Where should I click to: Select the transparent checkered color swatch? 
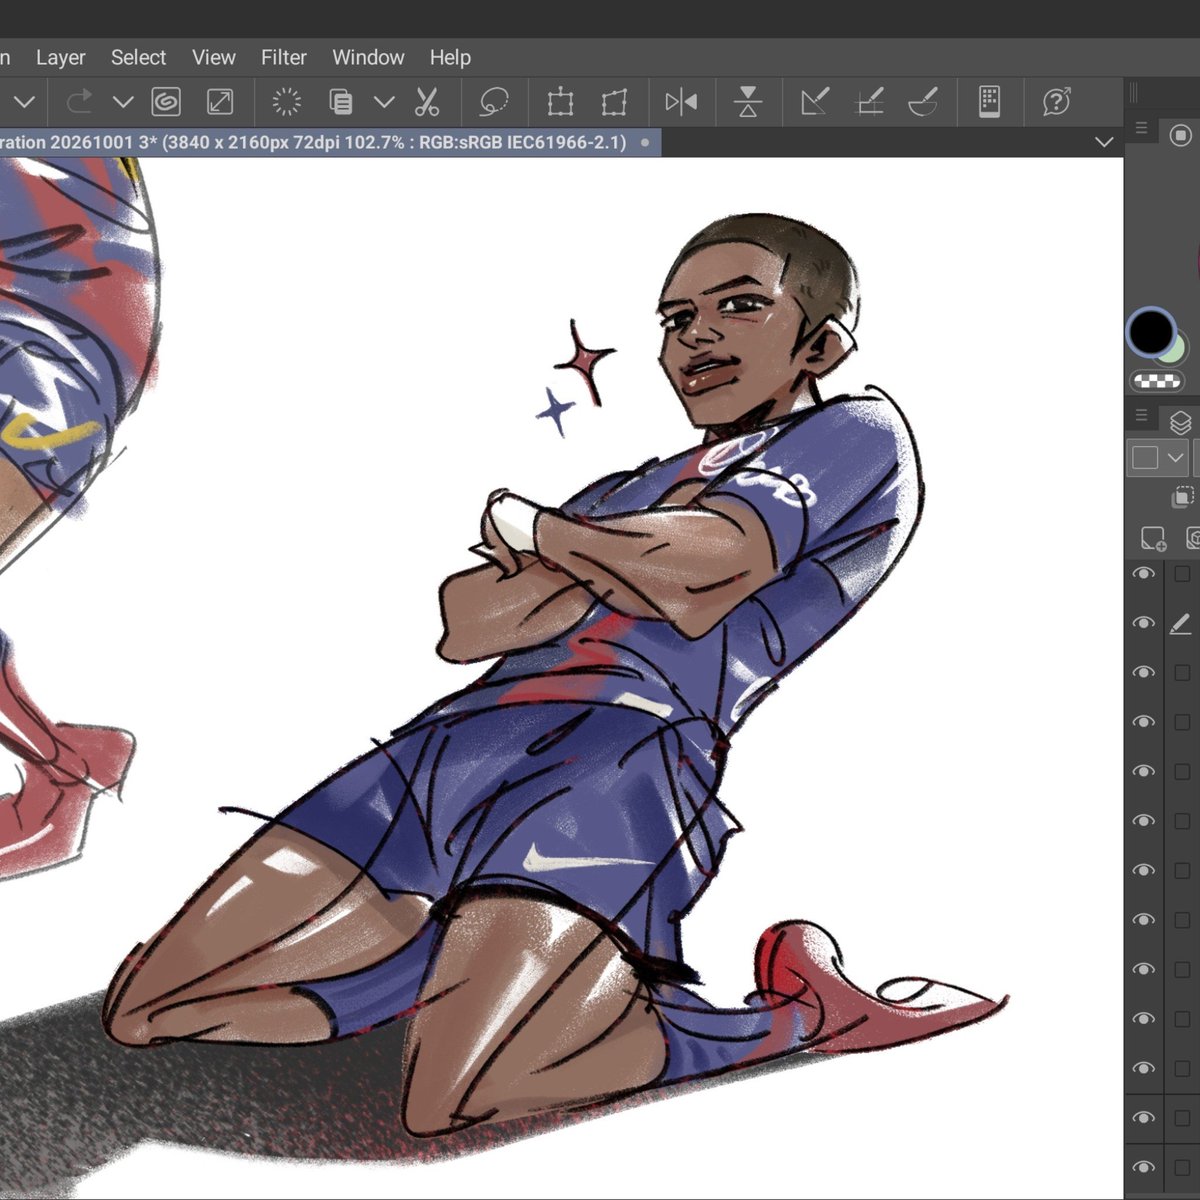click(x=1157, y=381)
